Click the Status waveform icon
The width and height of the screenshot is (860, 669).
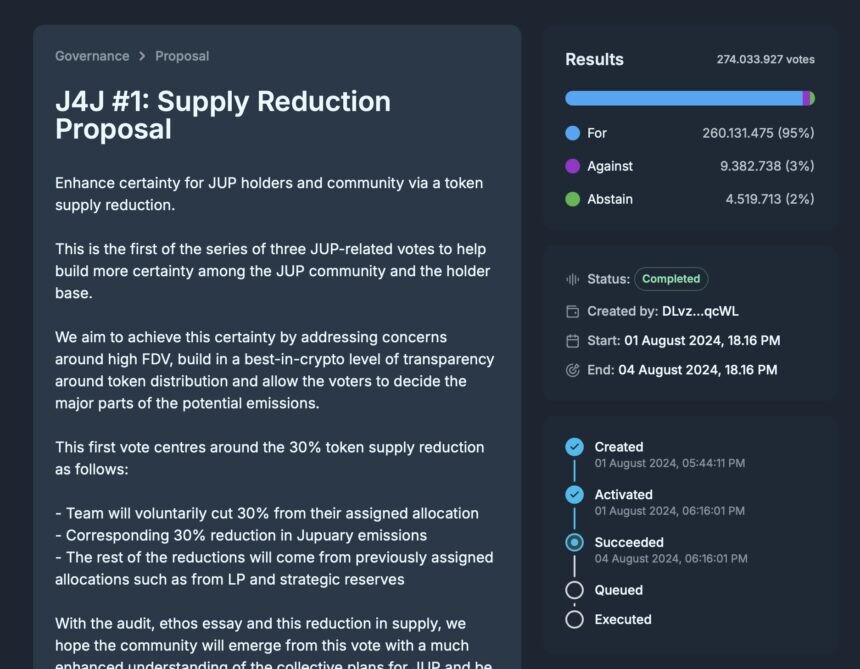pos(572,279)
